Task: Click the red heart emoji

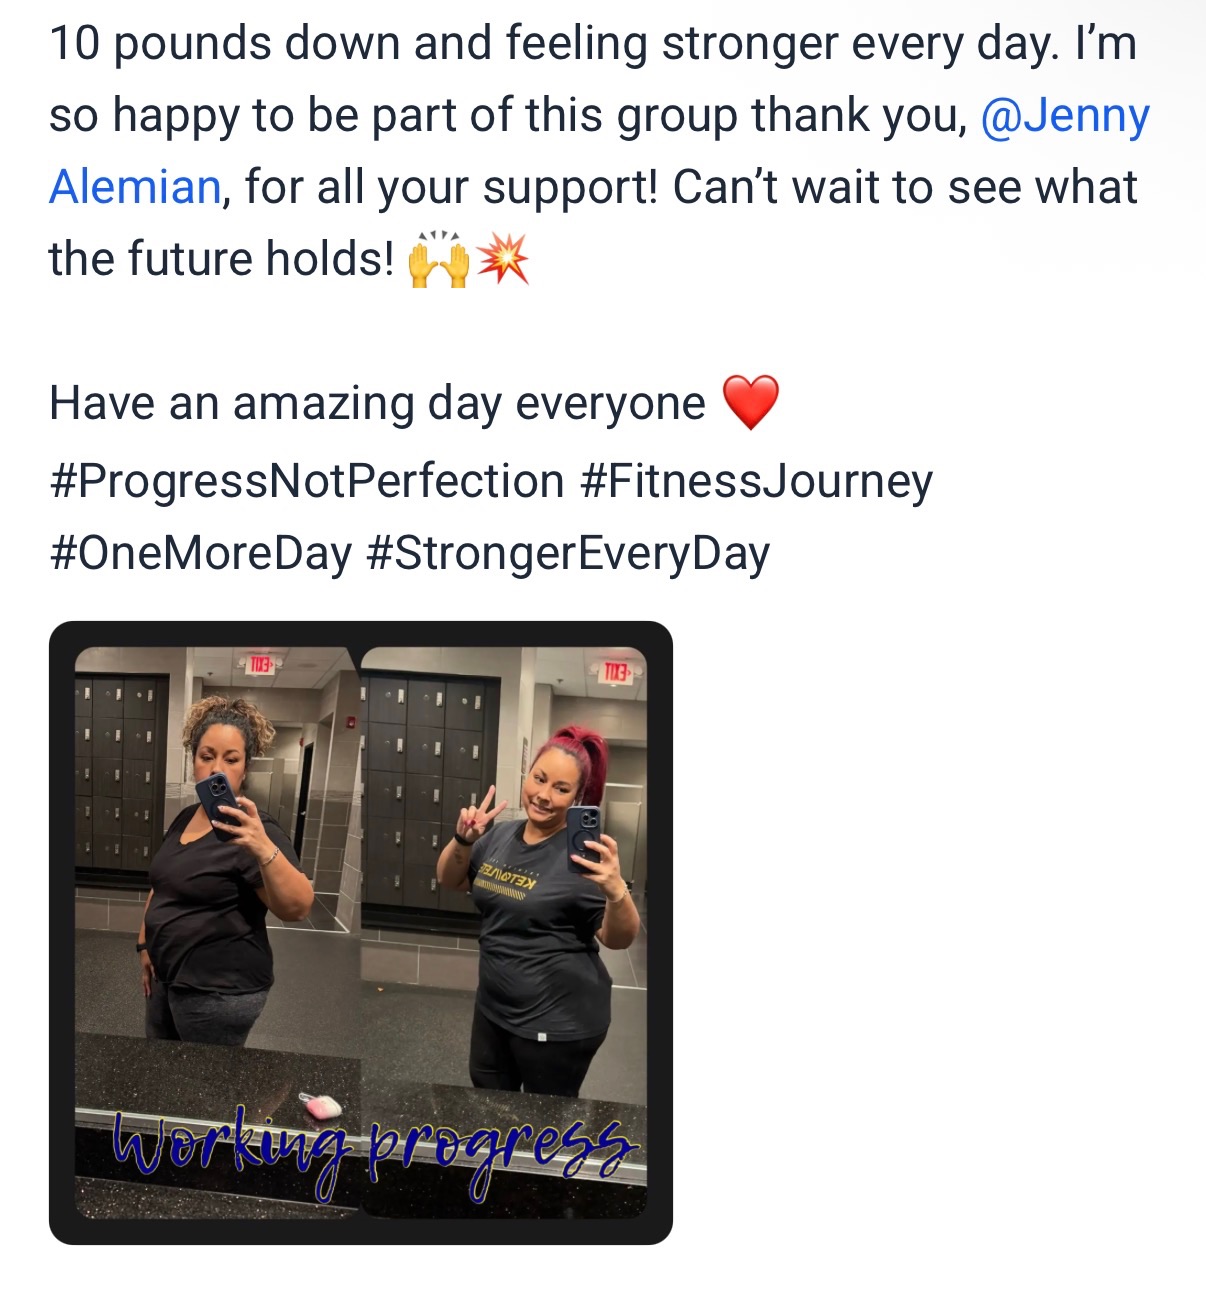Action: point(750,403)
